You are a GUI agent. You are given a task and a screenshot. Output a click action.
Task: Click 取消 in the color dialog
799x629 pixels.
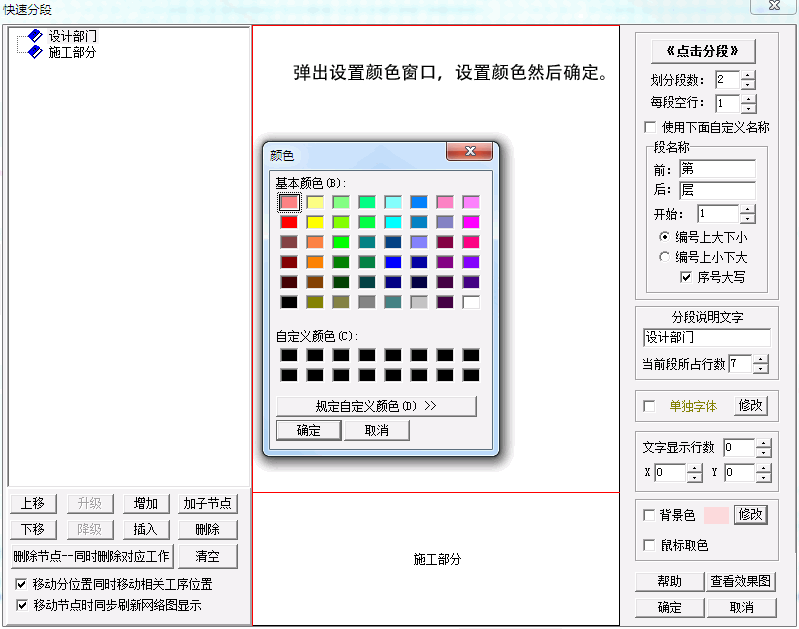coord(376,430)
